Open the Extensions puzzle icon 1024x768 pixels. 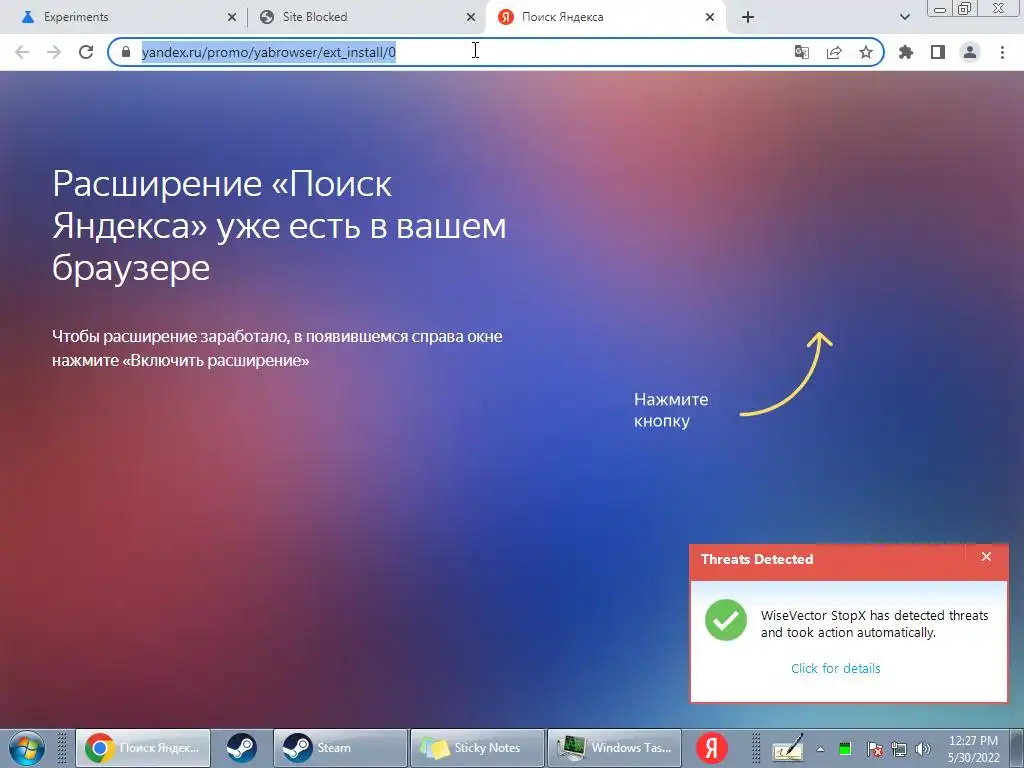click(906, 52)
